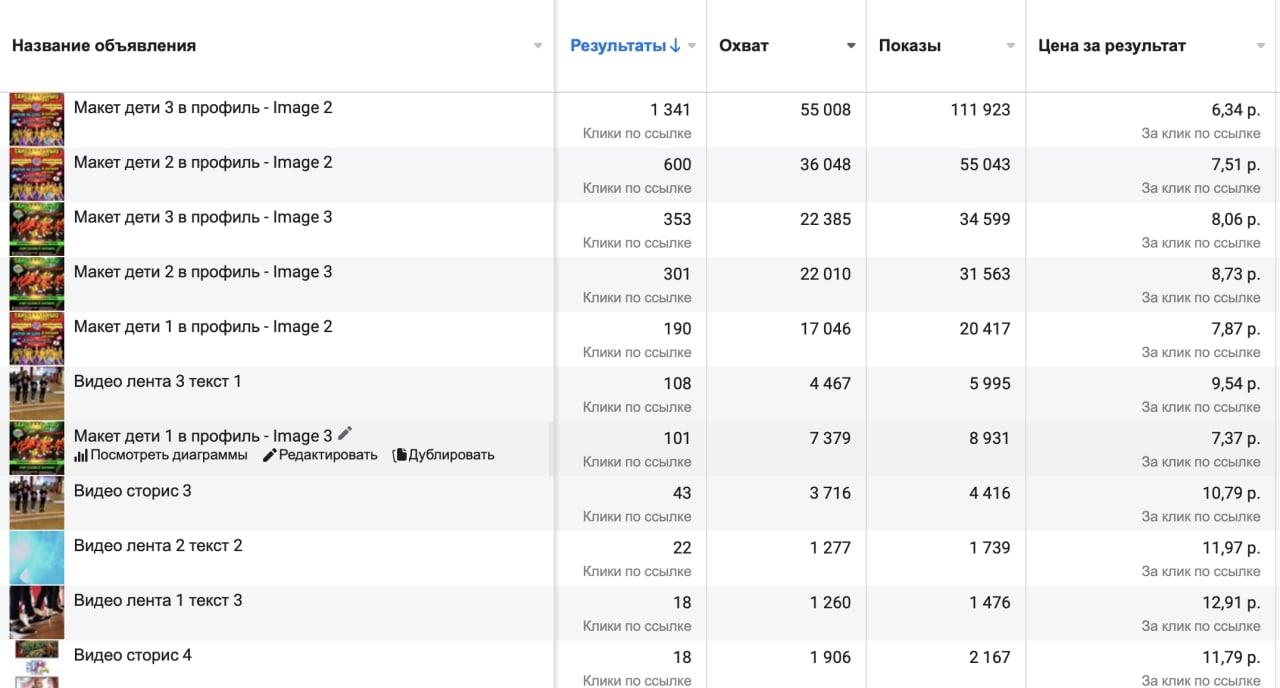Open thumbnail of Макет дети 3 Image 2
Viewport: 1280px width, 688px height.
tap(37, 120)
